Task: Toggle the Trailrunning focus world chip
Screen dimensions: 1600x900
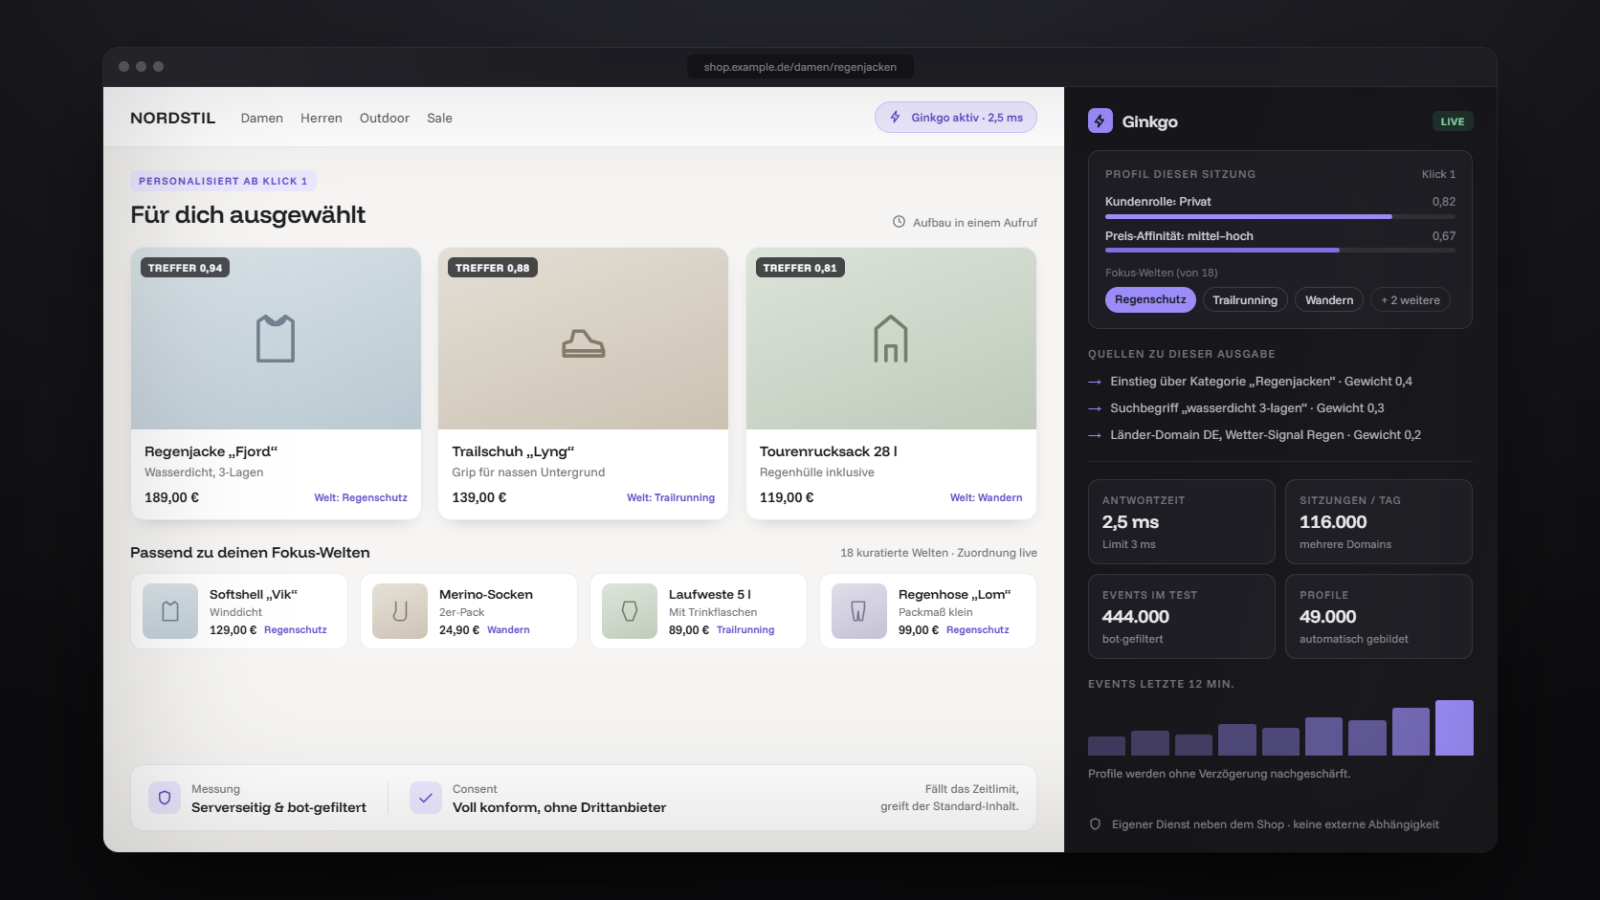Action: (1245, 300)
